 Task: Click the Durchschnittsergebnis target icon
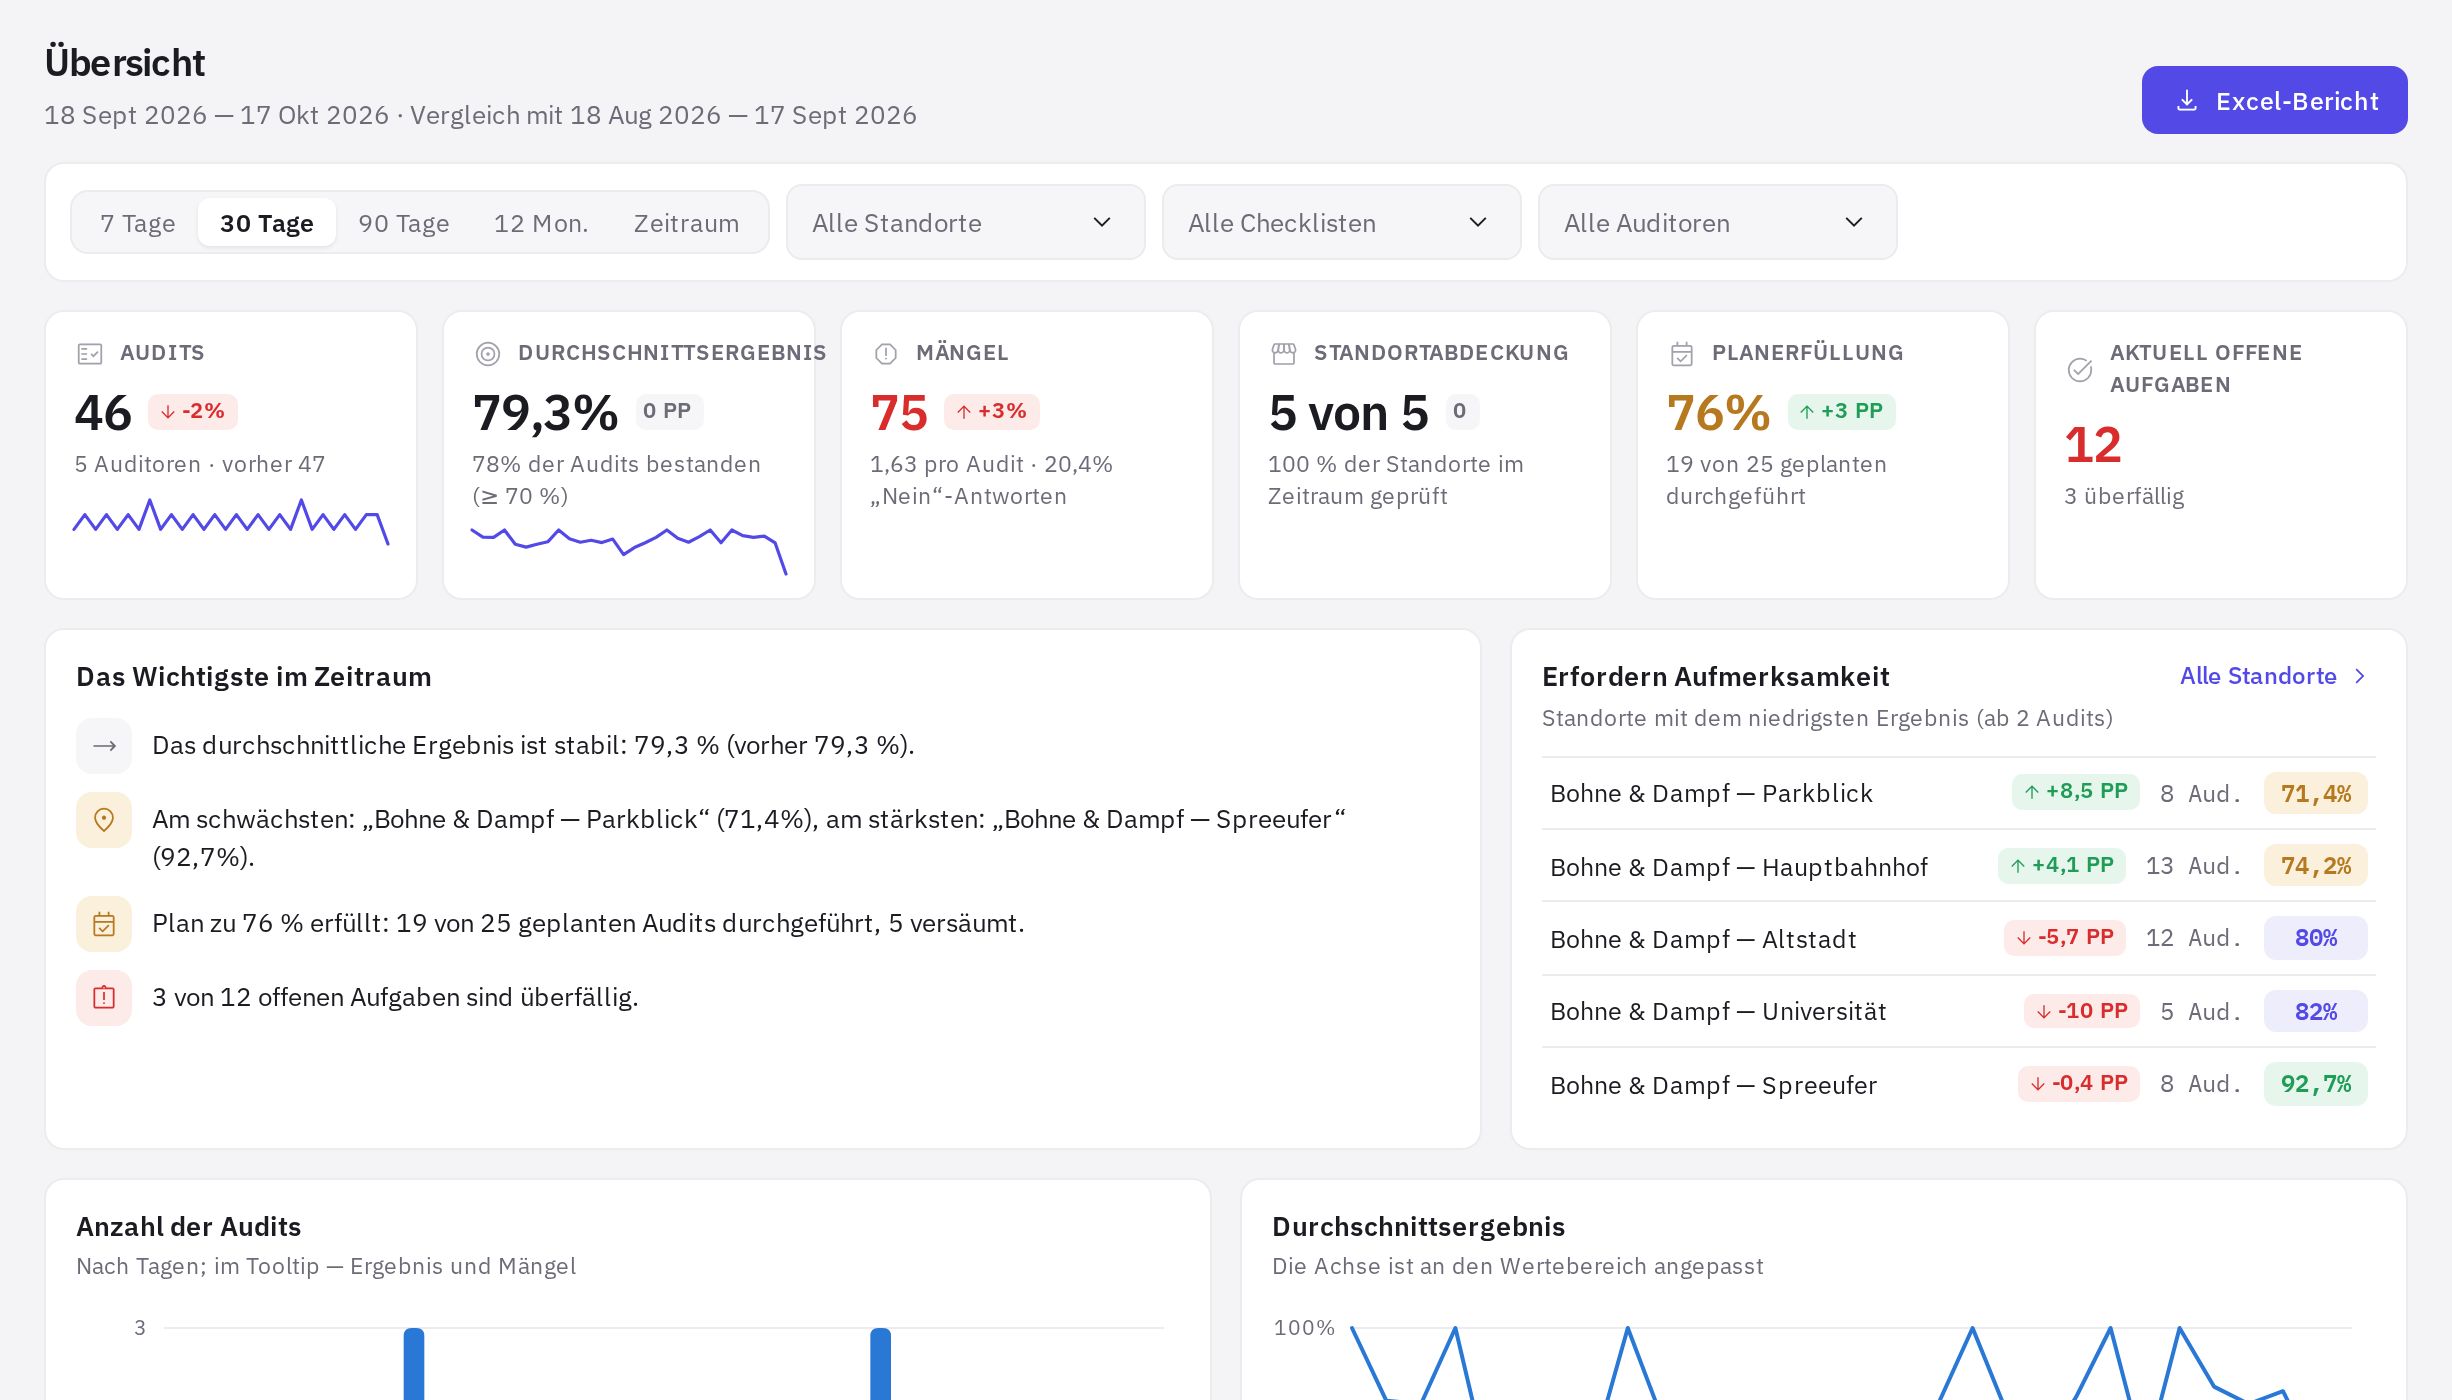pyautogui.click(x=488, y=354)
